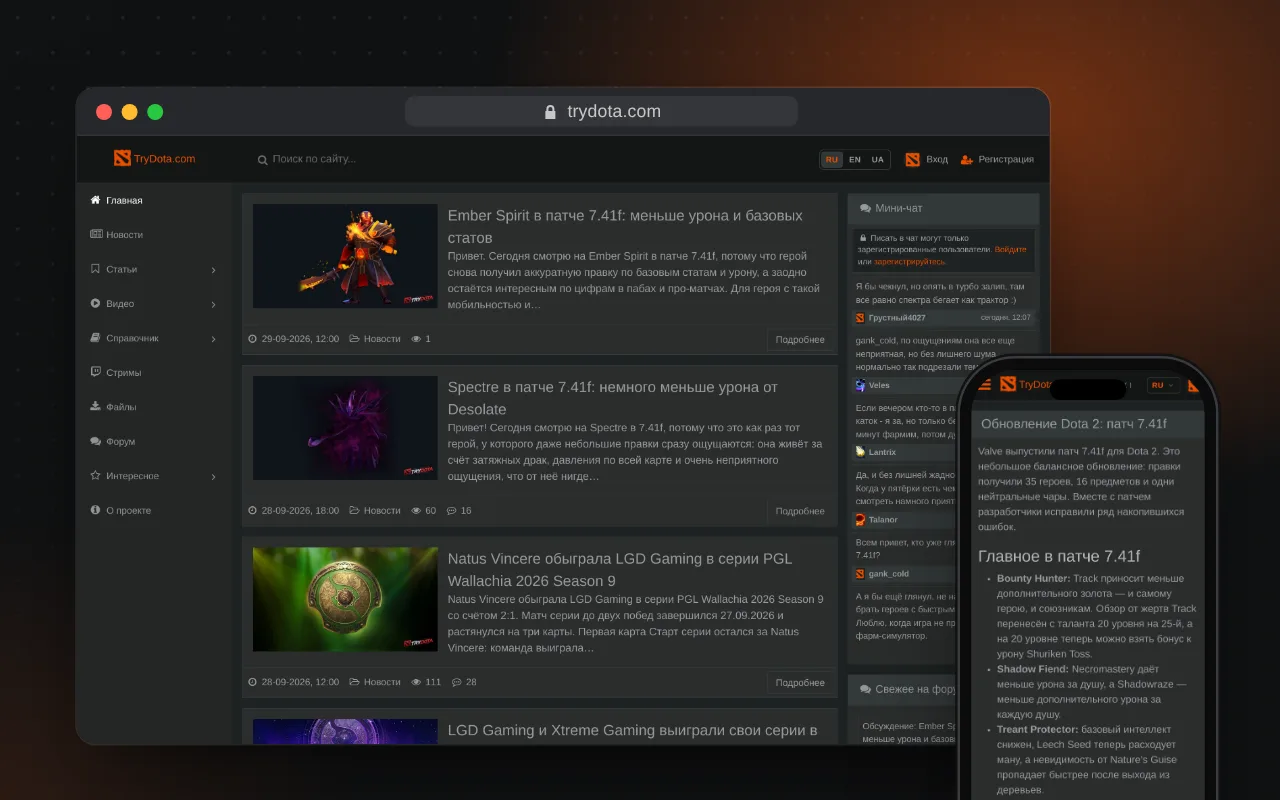This screenshot has width=1280, height=800.
Task: Click the clock icon by 28-09-2026, 12:00
Action: (x=253, y=682)
